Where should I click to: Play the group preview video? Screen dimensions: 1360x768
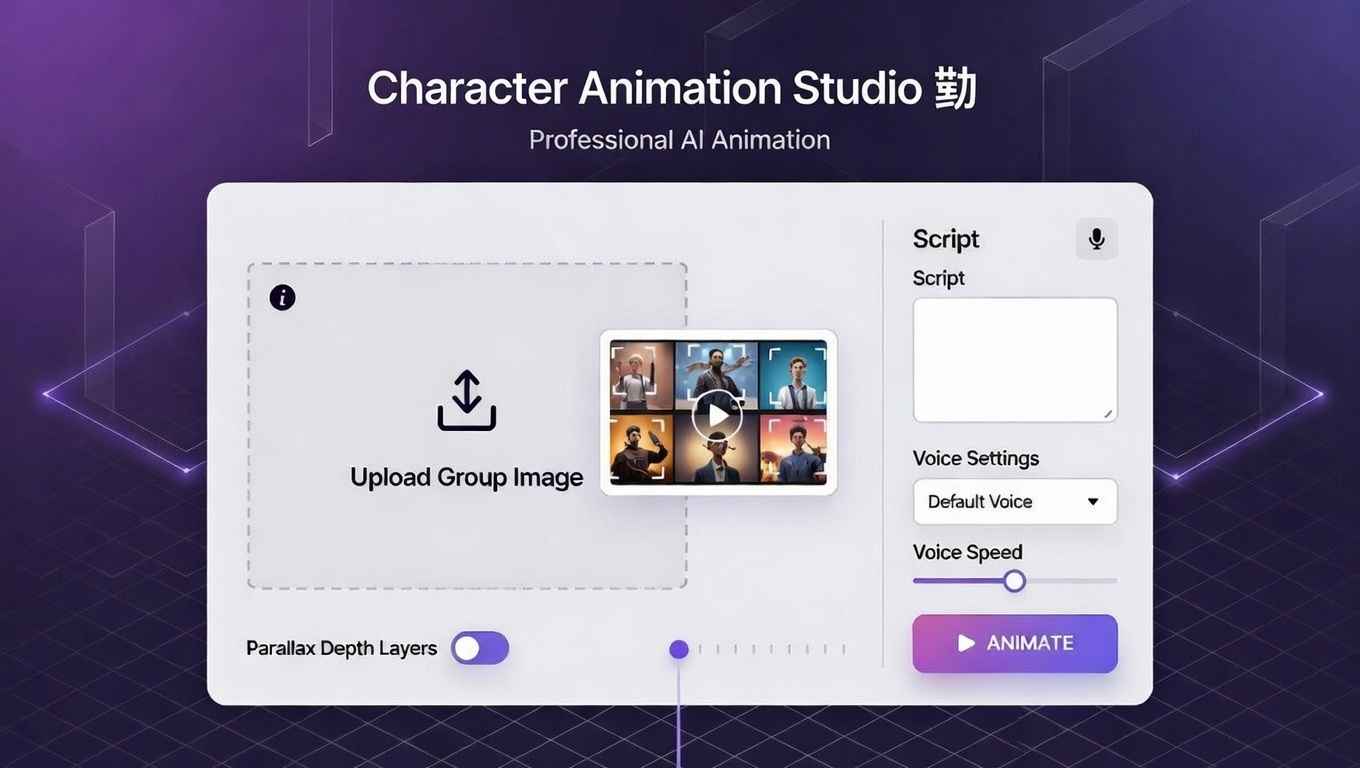(718, 415)
